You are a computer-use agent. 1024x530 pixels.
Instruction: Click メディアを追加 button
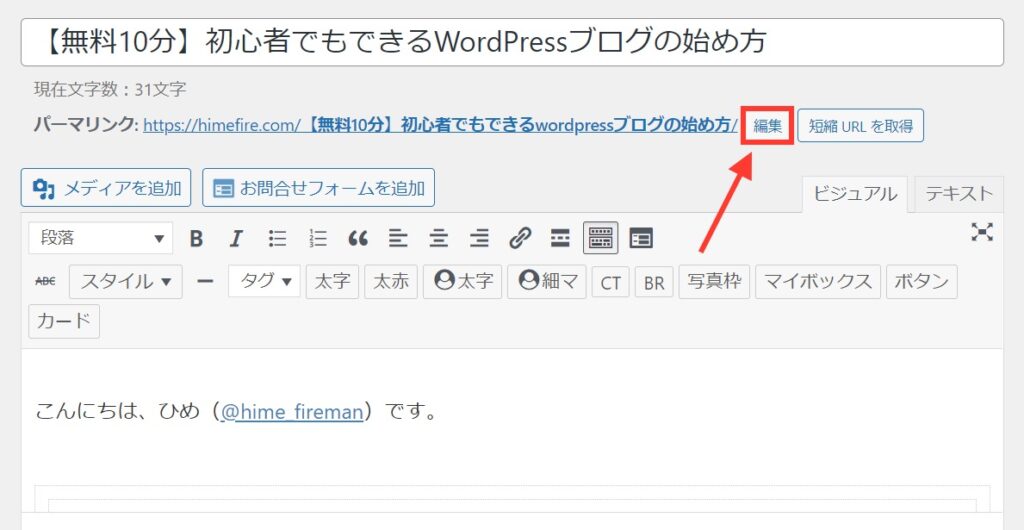pyautogui.click(x=106, y=188)
